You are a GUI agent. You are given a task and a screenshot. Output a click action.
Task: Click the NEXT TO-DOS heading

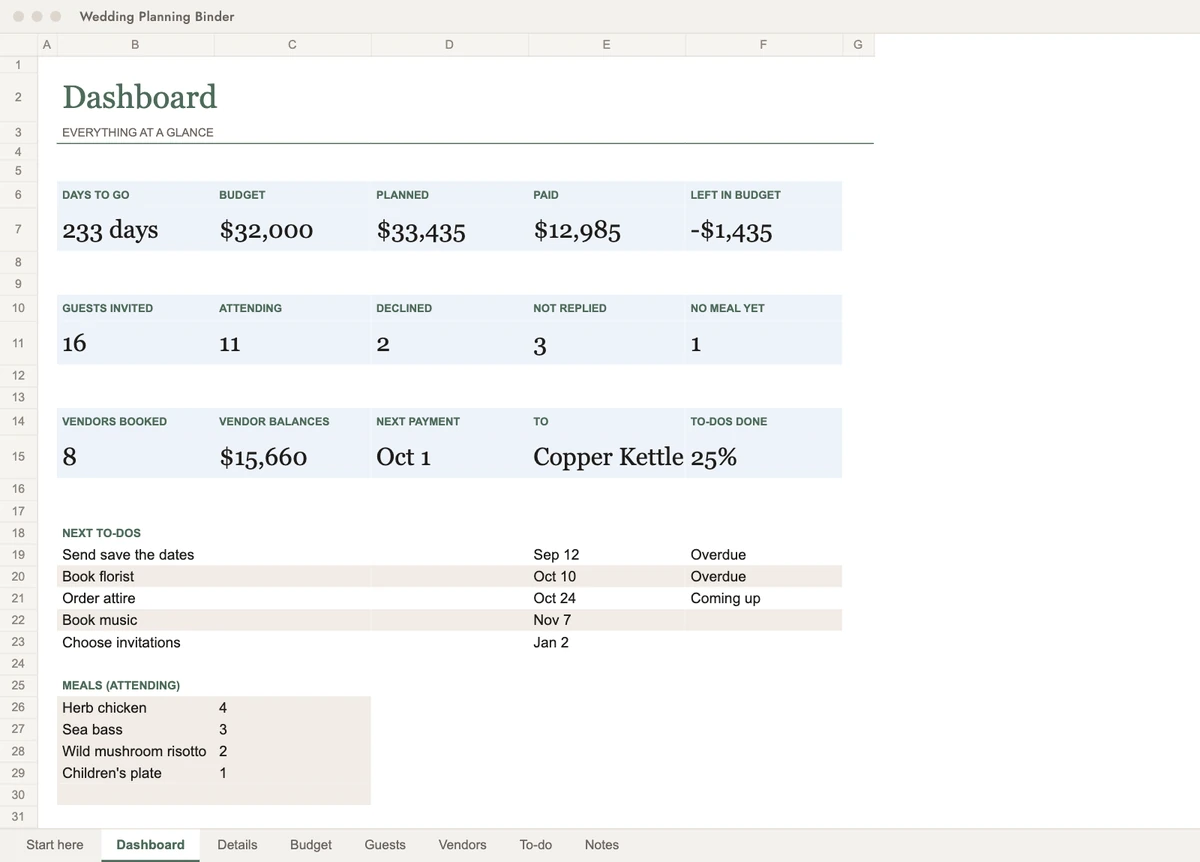(101, 533)
